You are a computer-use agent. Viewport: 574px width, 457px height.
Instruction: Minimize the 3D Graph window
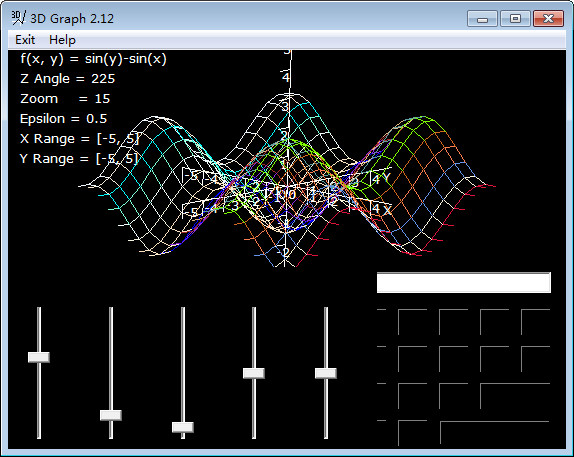pos(482,18)
